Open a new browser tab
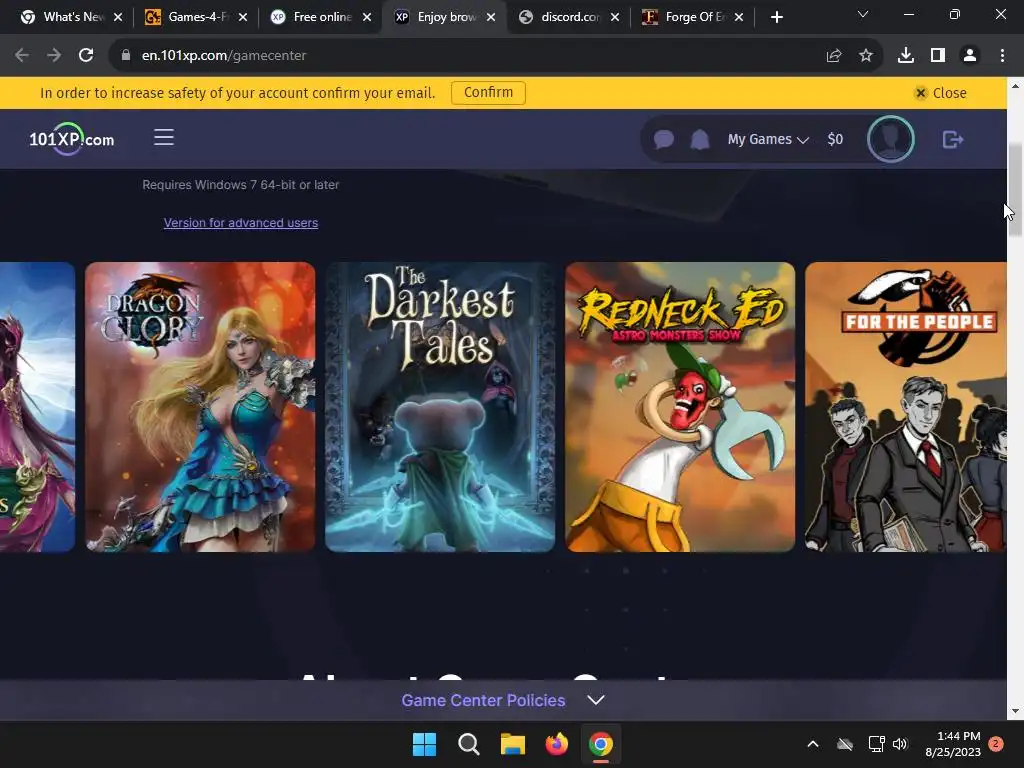The height and width of the screenshot is (768, 1024). (776, 18)
